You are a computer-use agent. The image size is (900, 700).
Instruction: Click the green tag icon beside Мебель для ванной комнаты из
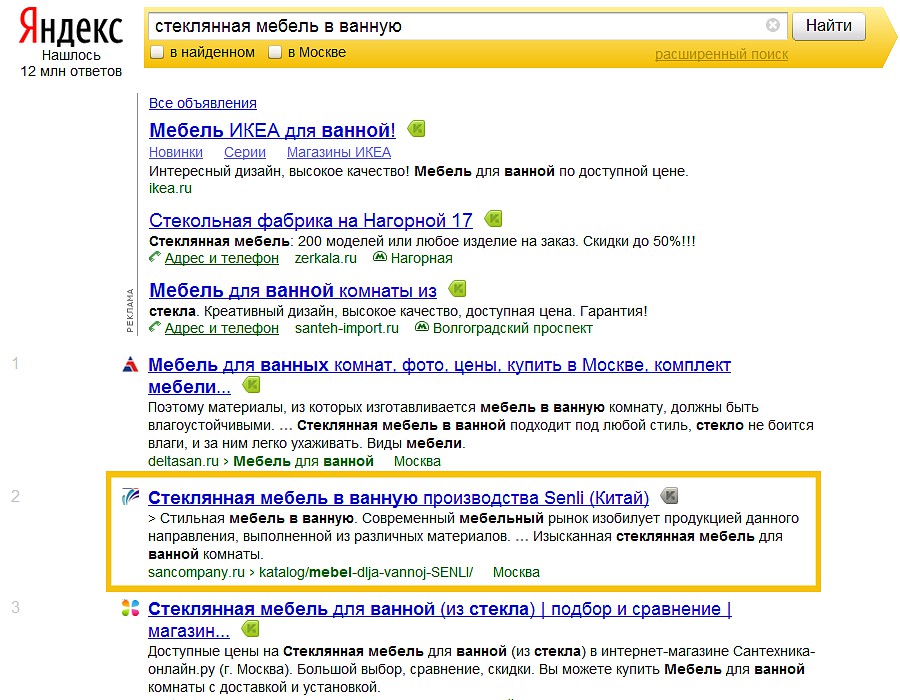(457, 289)
